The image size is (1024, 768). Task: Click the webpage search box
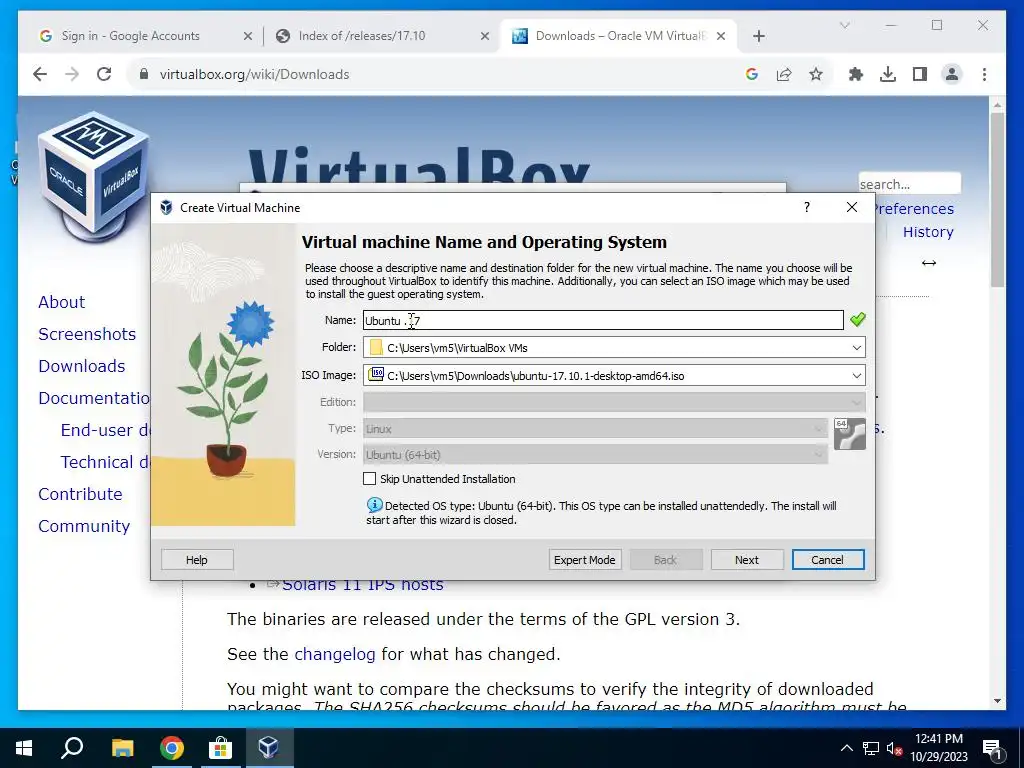click(909, 184)
